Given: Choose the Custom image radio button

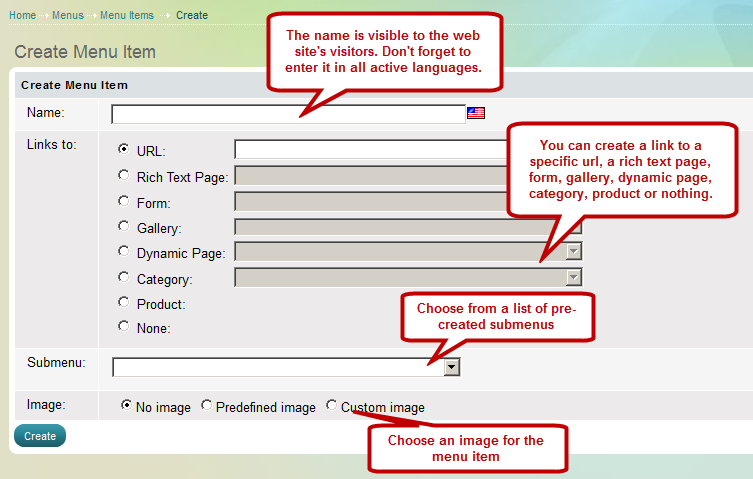Looking at the screenshot, I should pos(332,406).
